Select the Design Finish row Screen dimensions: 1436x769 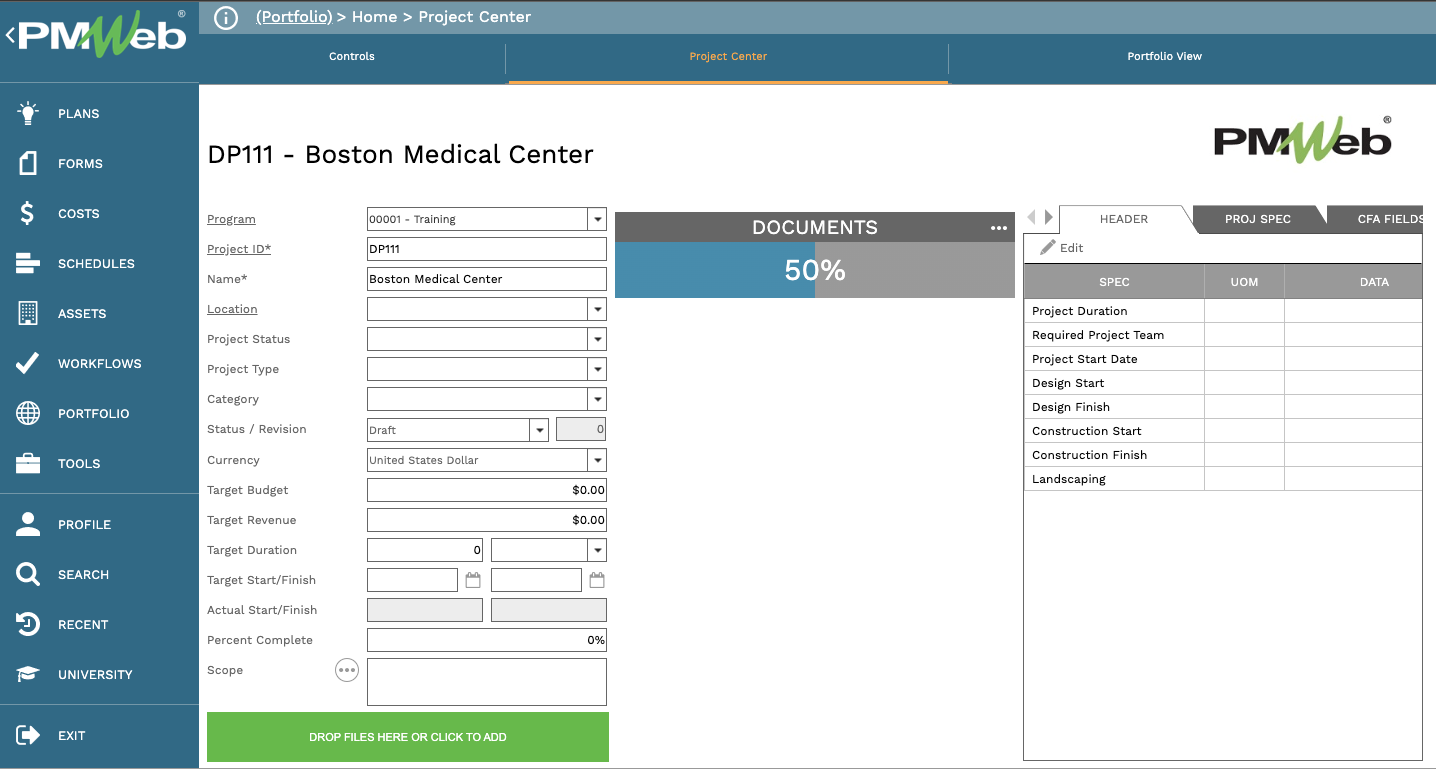[1223, 407]
